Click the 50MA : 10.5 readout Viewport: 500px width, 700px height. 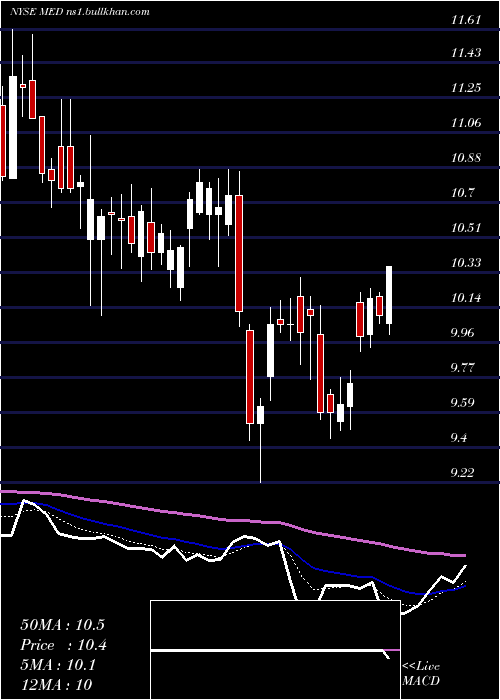pos(62,625)
